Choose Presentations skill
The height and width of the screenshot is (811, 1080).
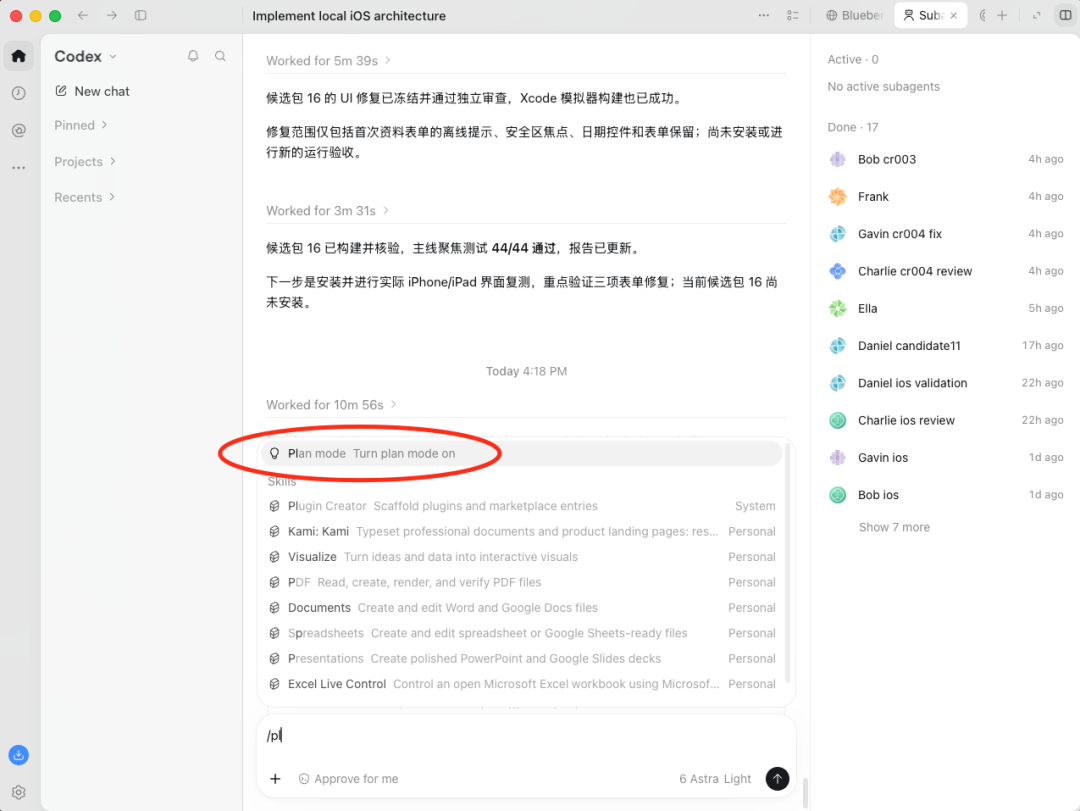(x=521, y=659)
